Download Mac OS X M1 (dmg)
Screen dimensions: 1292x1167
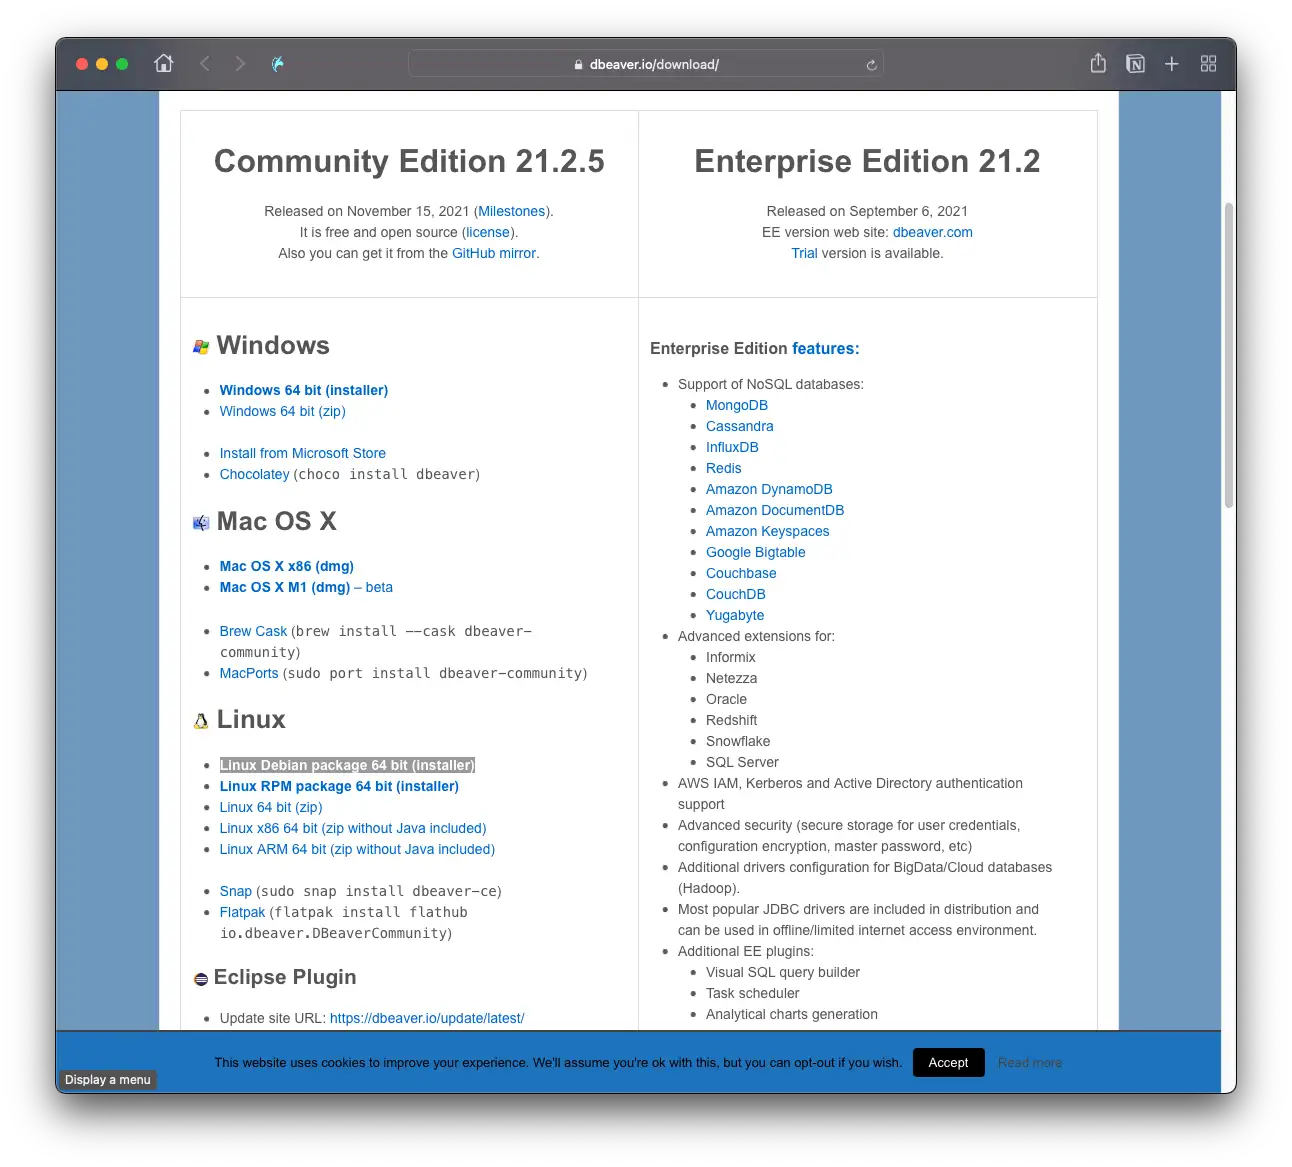(x=285, y=587)
